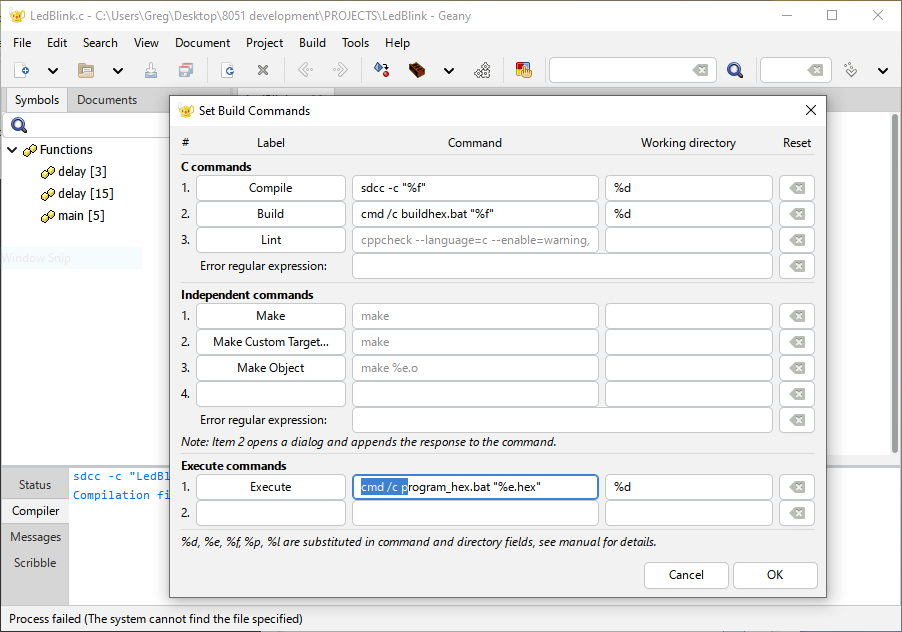Switch to the Messages tab
902x632 pixels.
click(x=35, y=537)
